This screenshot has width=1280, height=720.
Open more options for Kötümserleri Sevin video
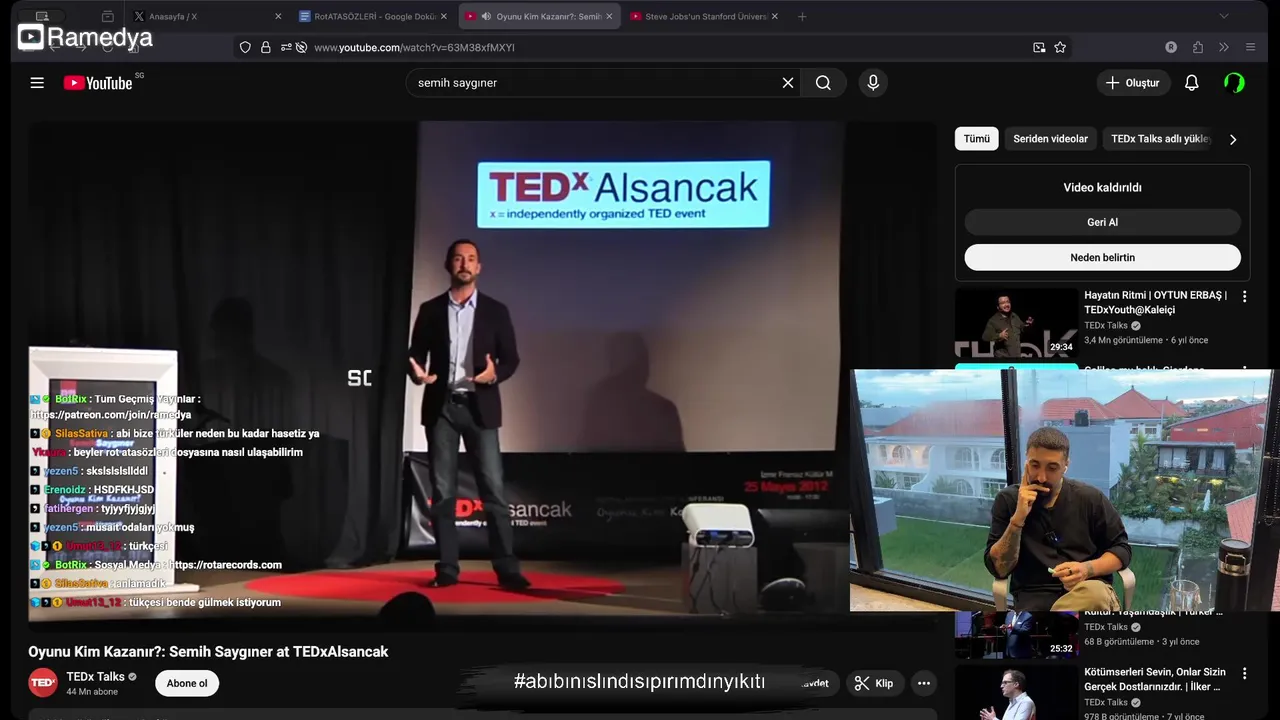pyautogui.click(x=1244, y=674)
